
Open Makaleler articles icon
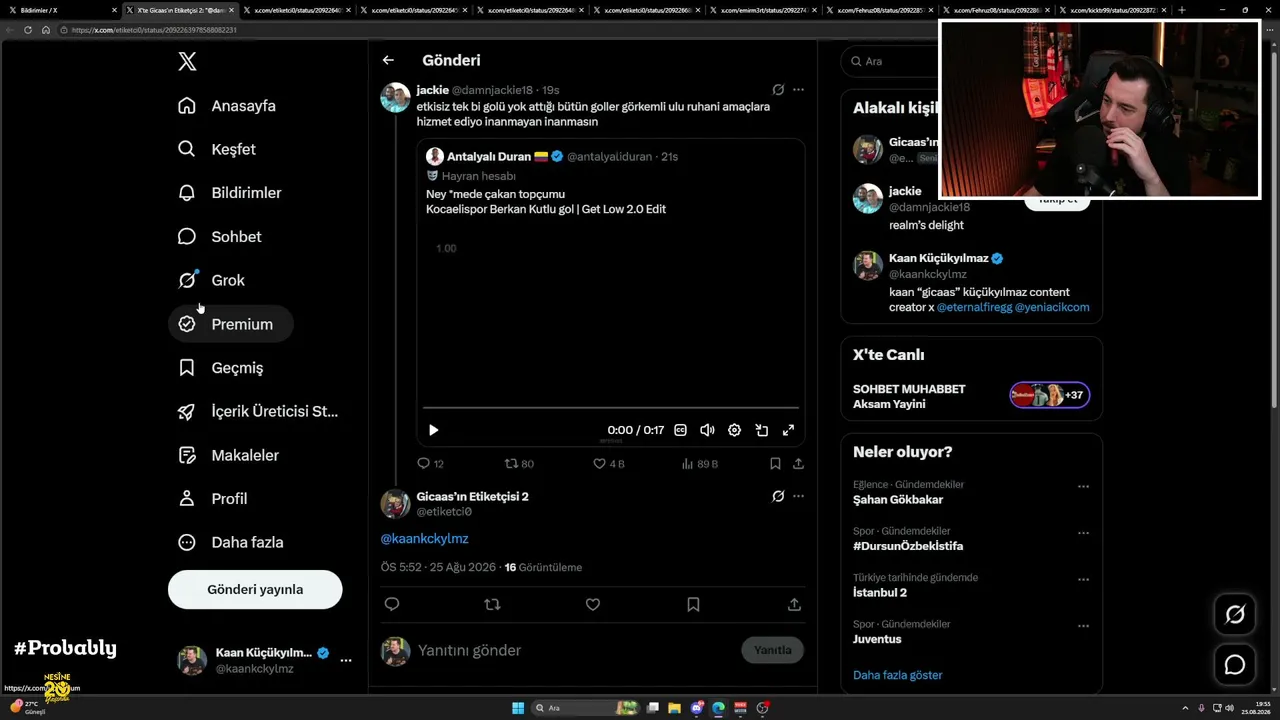[187, 455]
